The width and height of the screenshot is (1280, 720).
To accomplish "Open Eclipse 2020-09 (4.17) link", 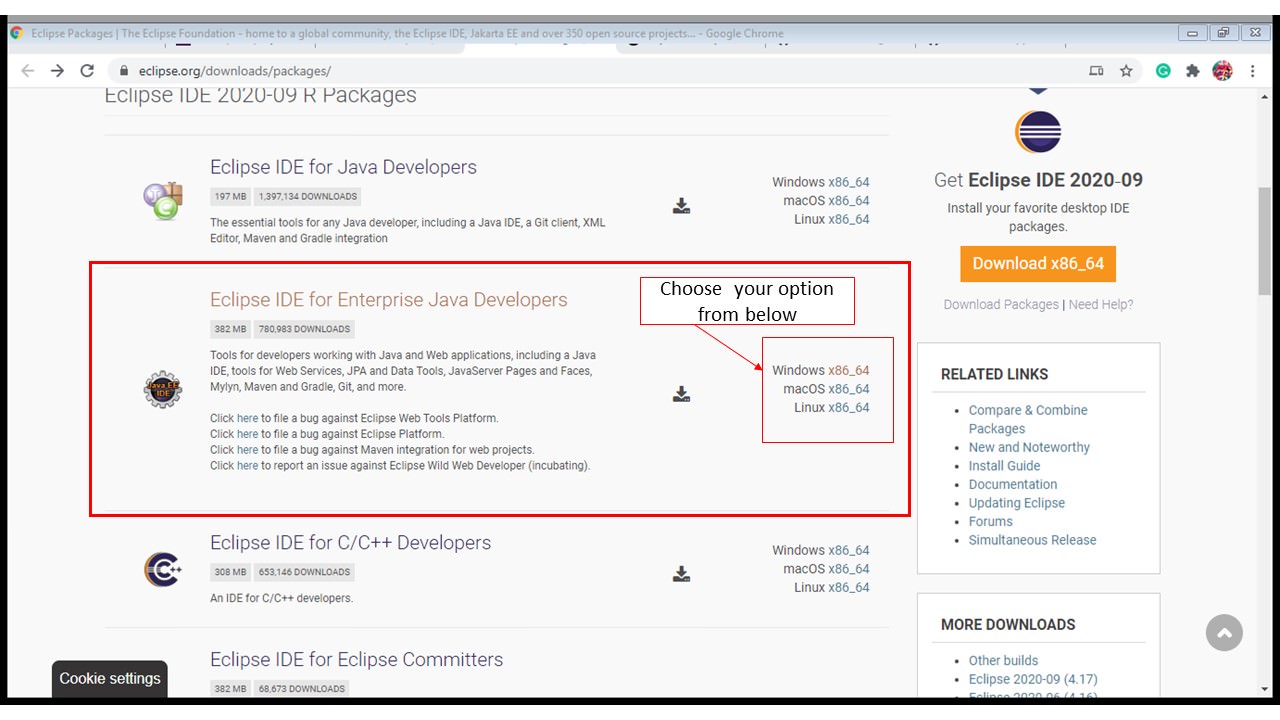I will point(1033,679).
